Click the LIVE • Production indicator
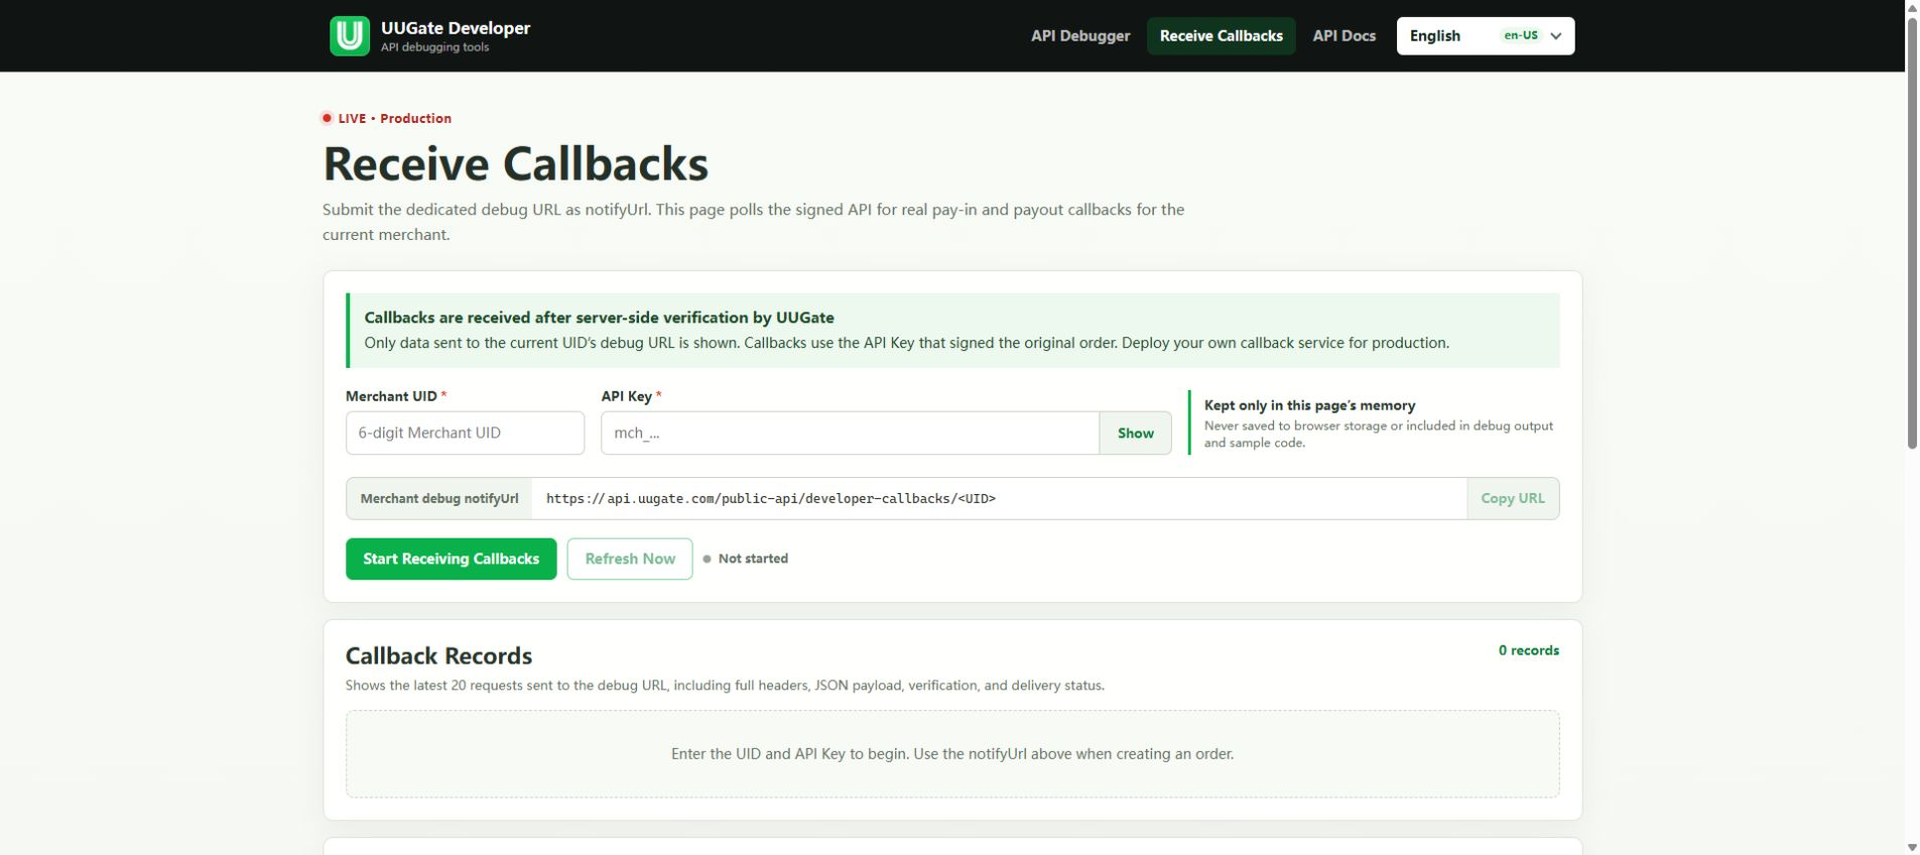This screenshot has width=1920, height=855. pyautogui.click(x=387, y=118)
